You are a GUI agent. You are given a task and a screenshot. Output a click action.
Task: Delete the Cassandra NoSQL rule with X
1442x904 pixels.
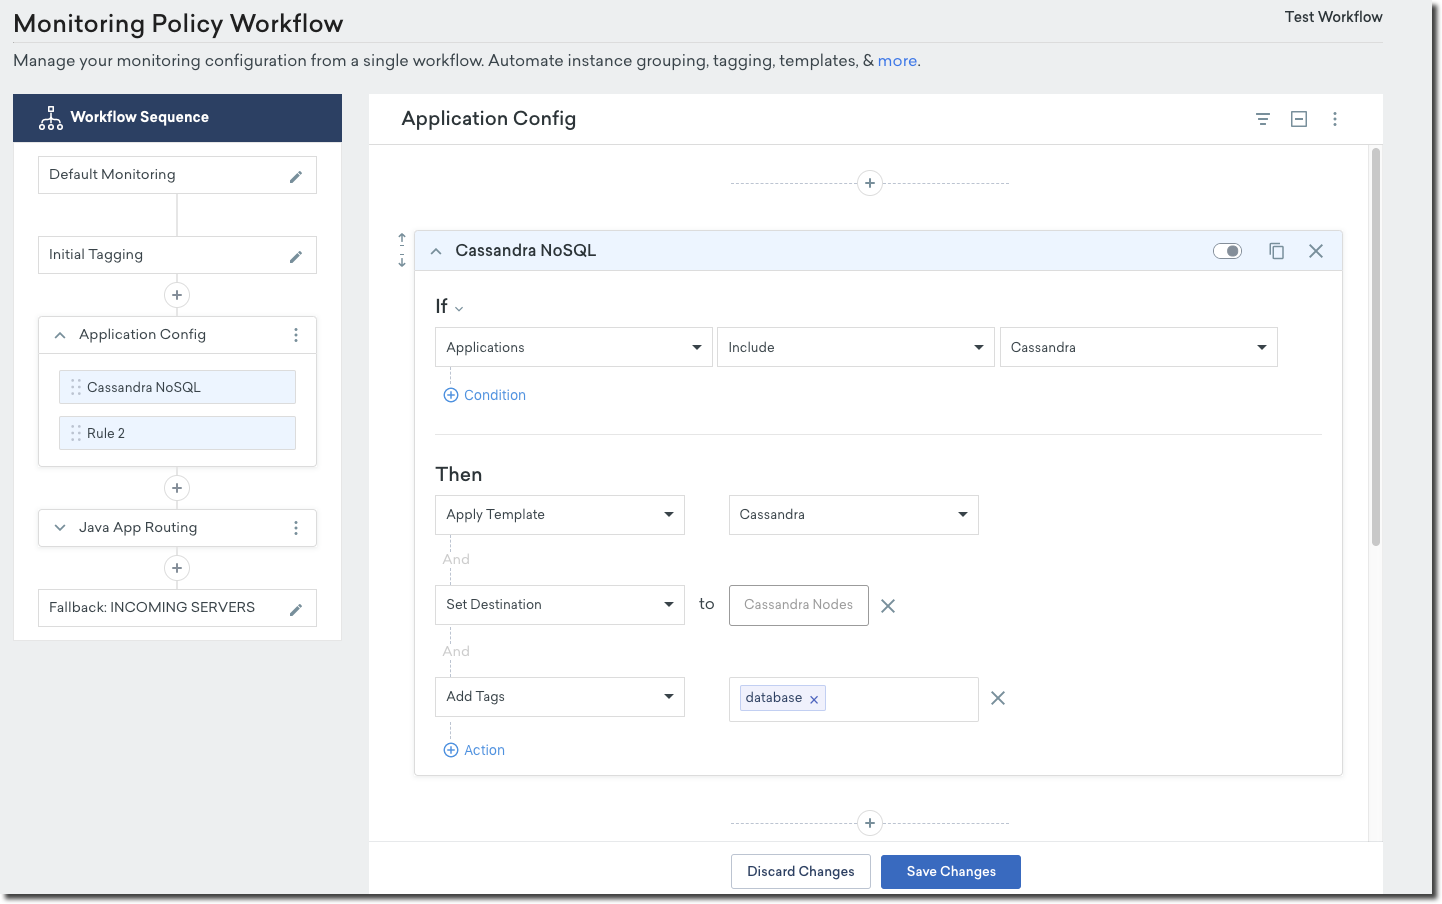pyautogui.click(x=1316, y=251)
